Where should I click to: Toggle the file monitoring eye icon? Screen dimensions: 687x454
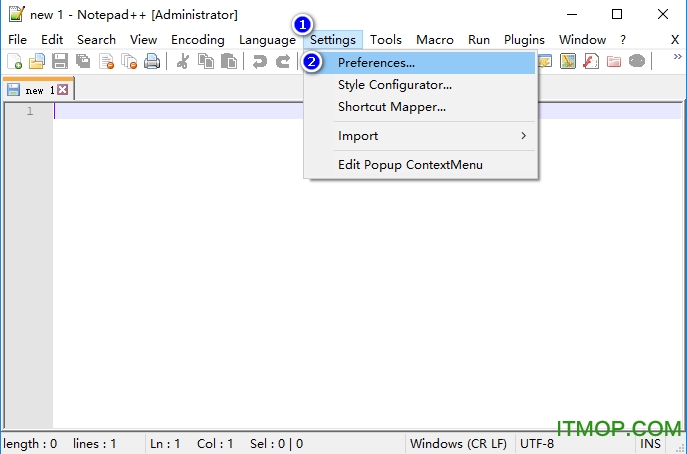coord(637,61)
